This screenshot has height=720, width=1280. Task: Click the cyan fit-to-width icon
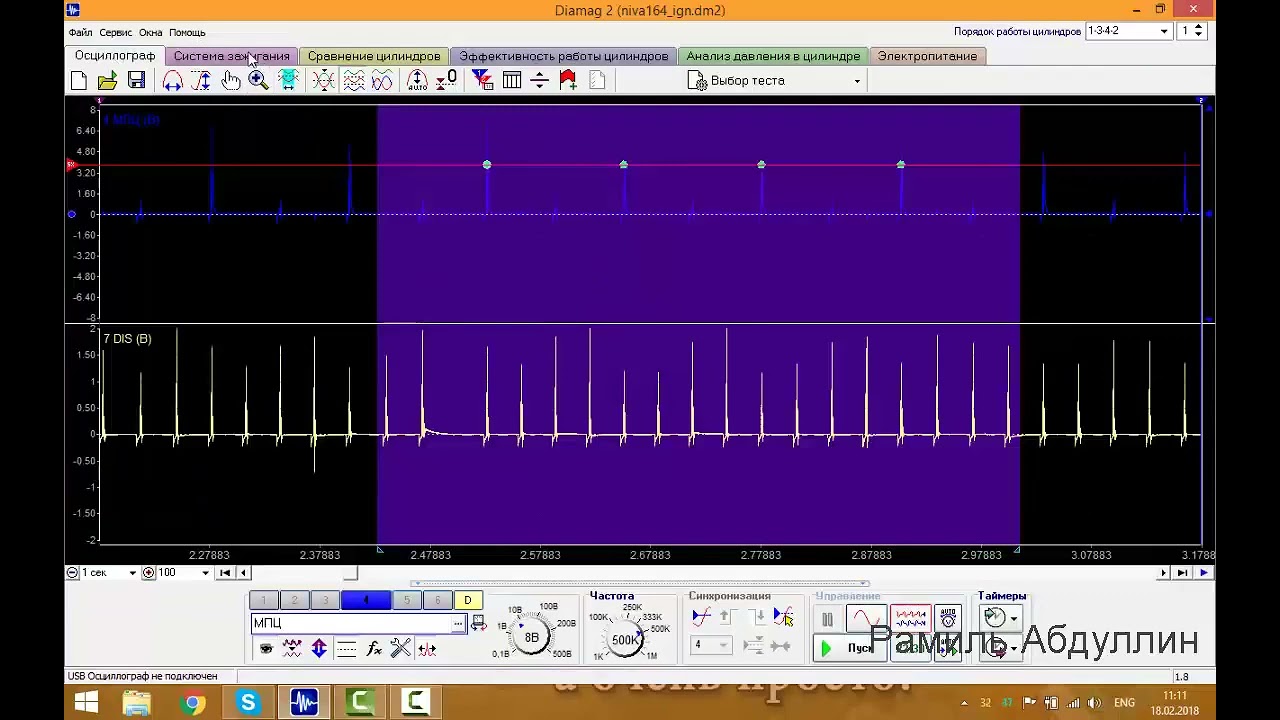(288, 81)
